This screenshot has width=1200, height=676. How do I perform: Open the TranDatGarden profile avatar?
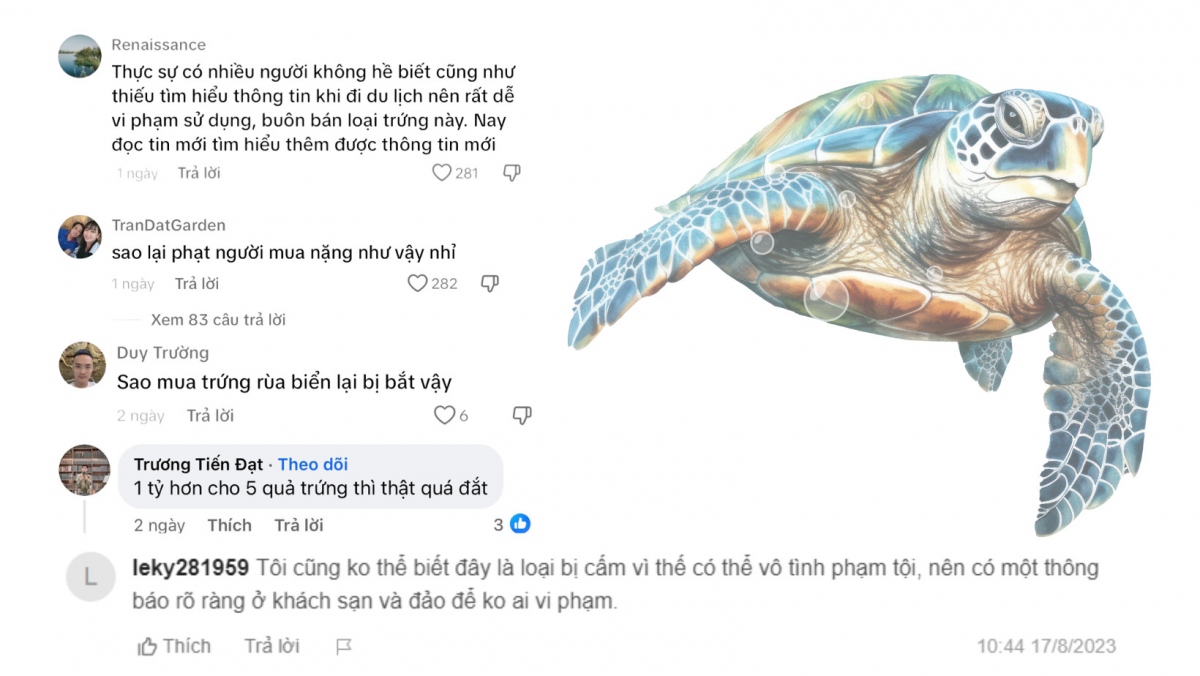tap(80, 237)
